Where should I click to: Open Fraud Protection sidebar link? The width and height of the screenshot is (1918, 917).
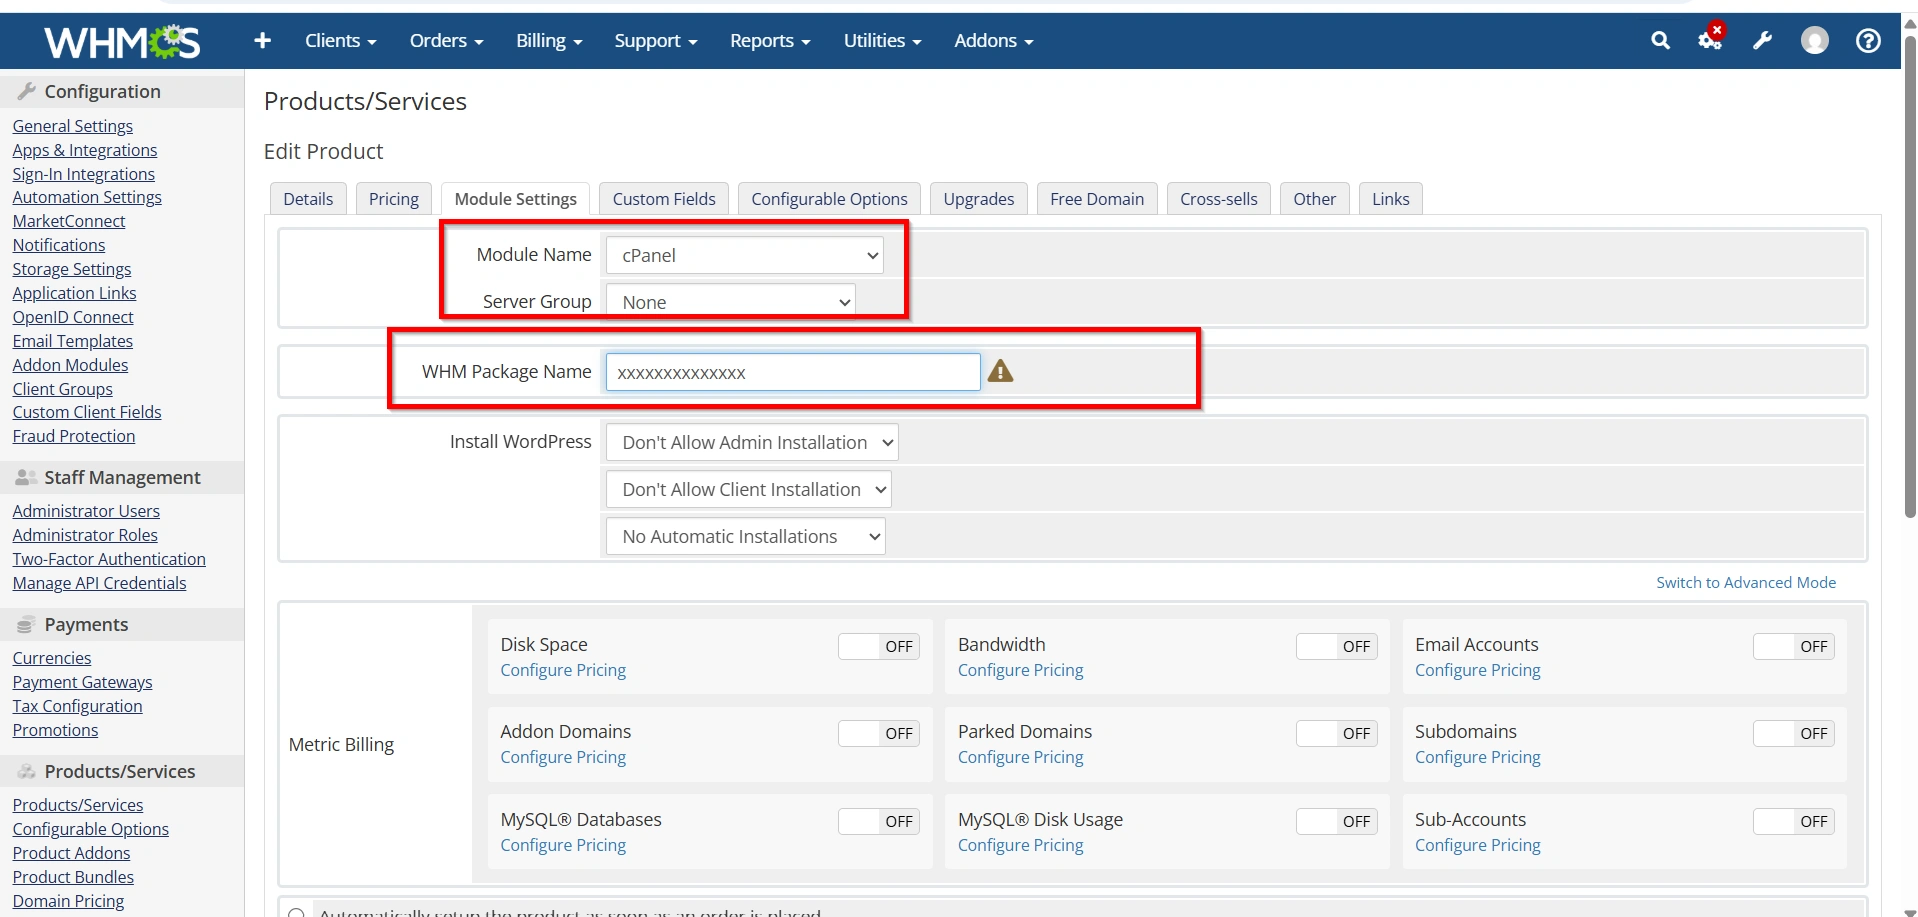[73, 436]
